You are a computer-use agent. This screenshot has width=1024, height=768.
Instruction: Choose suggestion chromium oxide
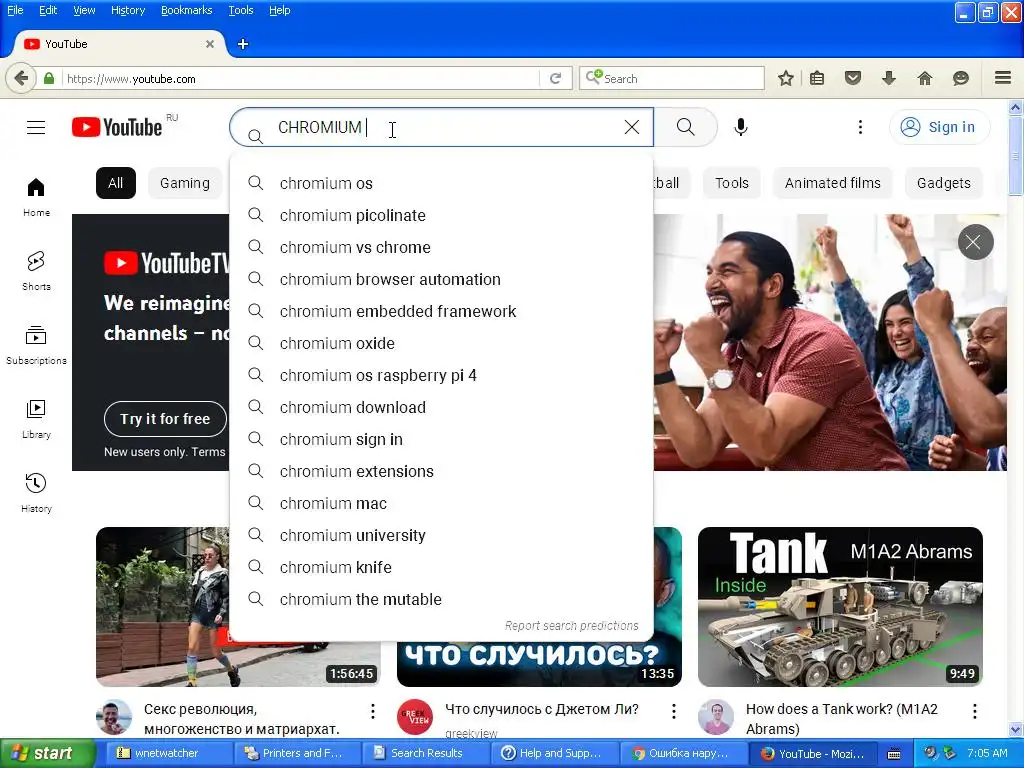pyautogui.click(x=441, y=344)
